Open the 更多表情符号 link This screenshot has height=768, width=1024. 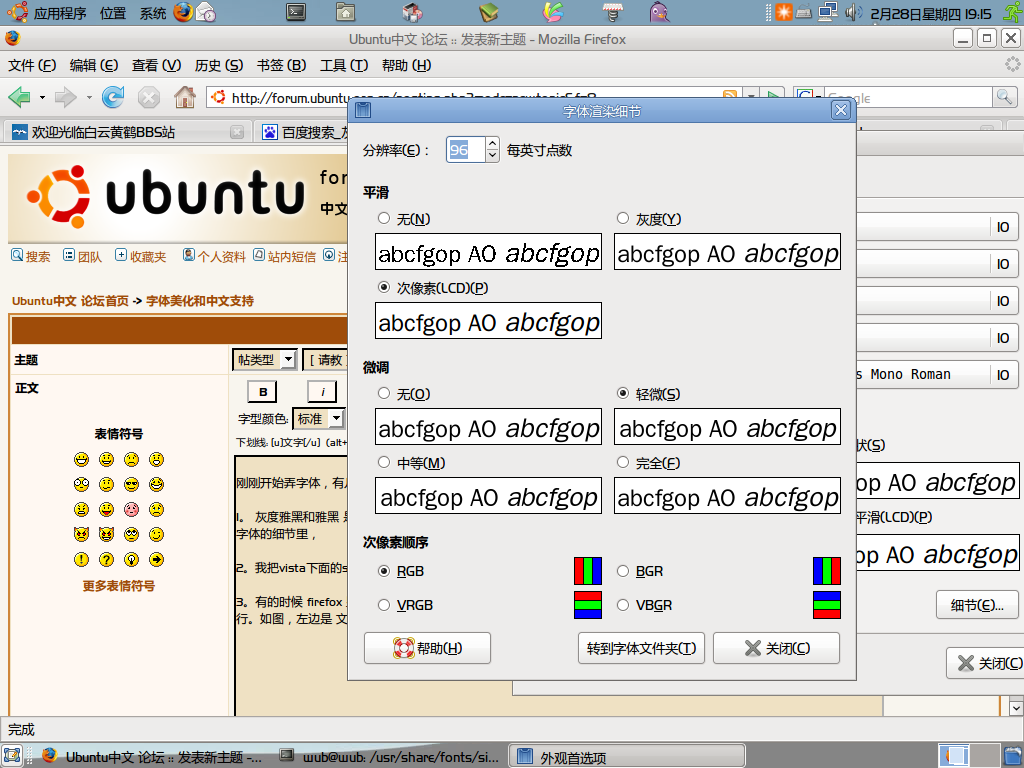(119, 586)
